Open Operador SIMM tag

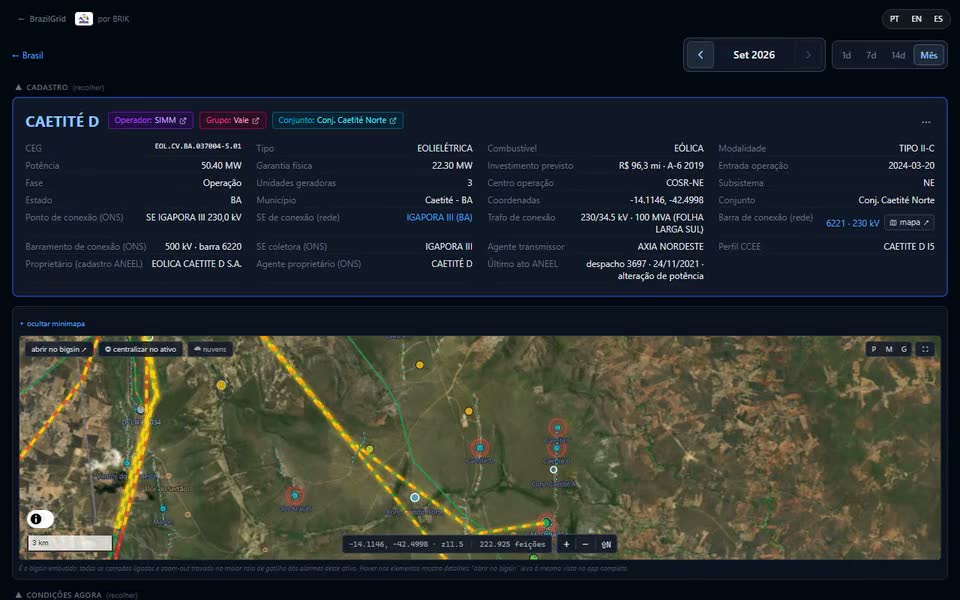[151, 121]
